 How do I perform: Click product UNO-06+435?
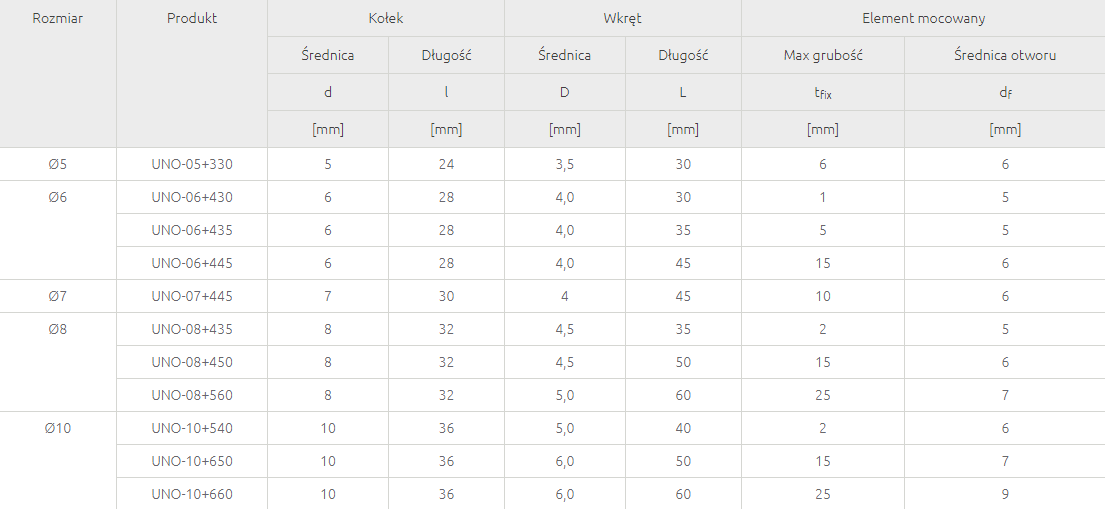point(192,230)
